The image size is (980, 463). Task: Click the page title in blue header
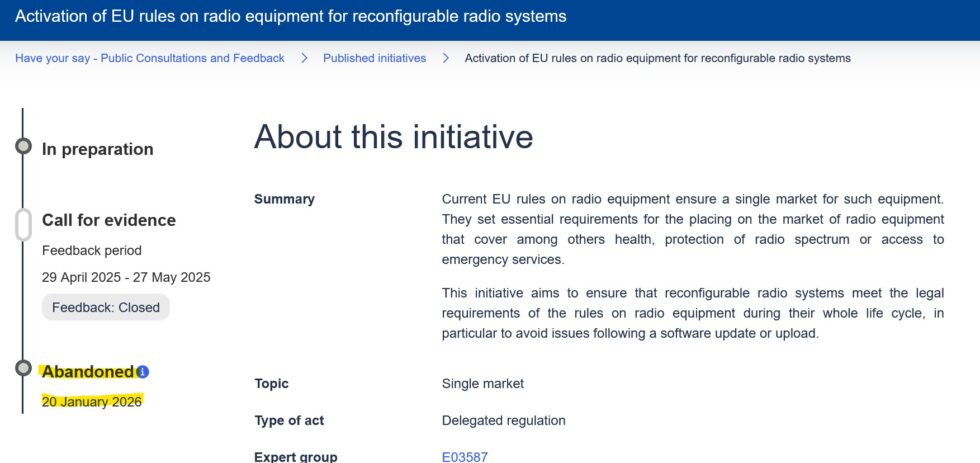pos(290,16)
